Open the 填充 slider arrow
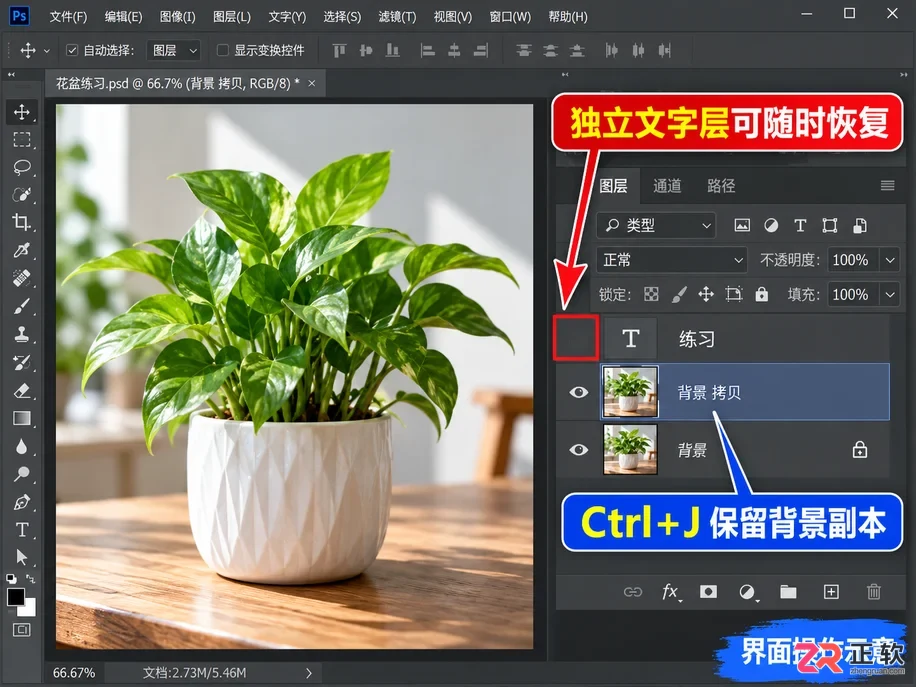916x687 pixels. [890, 294]
